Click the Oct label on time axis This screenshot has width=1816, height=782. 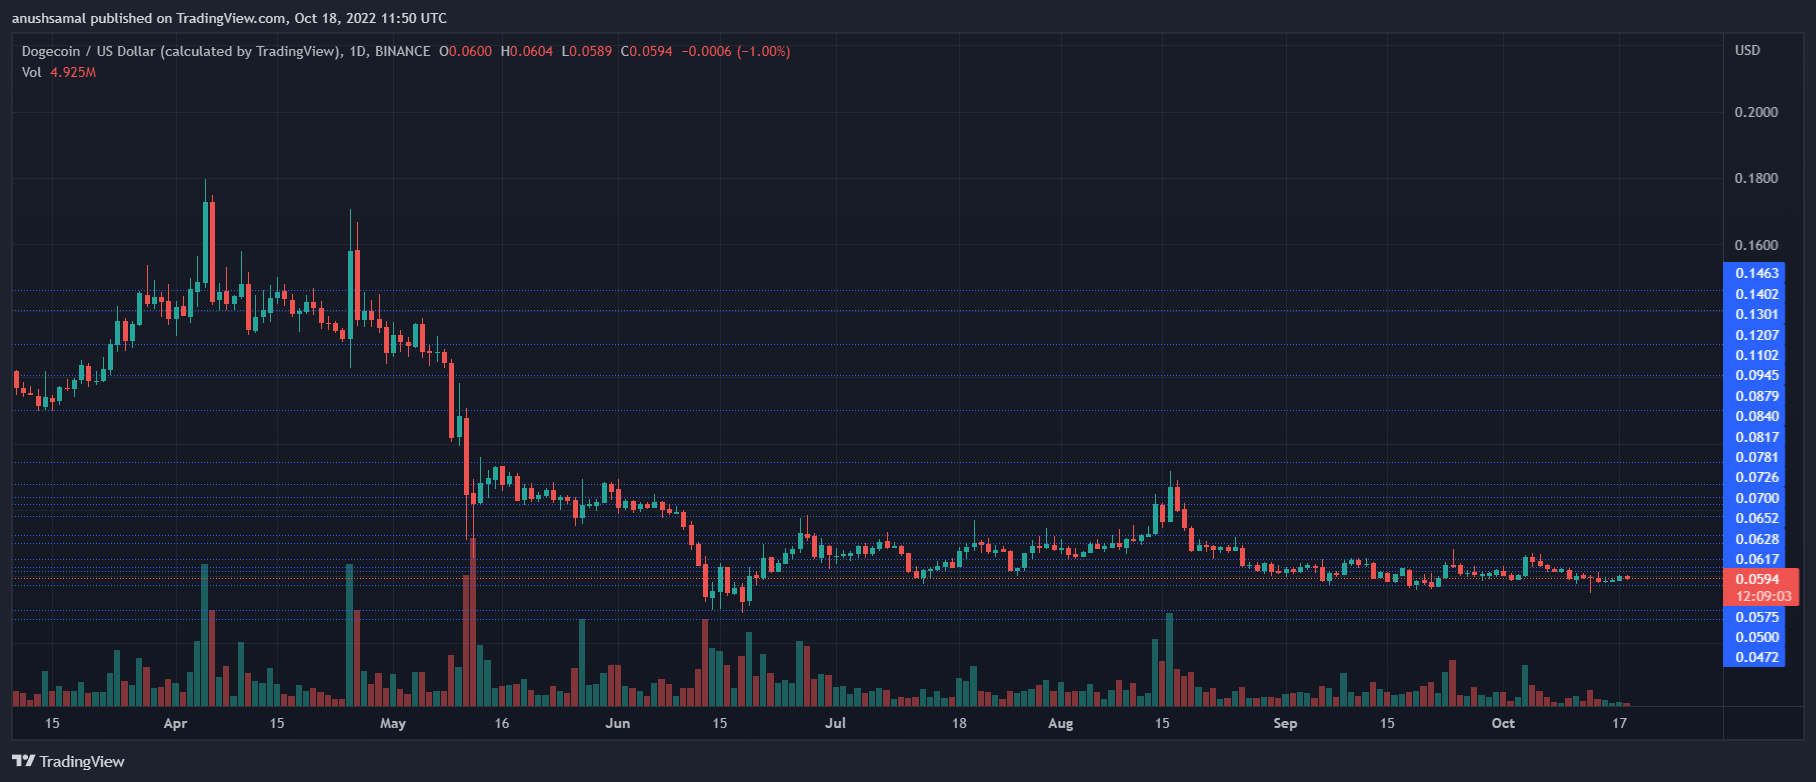tap(1503, 723)
